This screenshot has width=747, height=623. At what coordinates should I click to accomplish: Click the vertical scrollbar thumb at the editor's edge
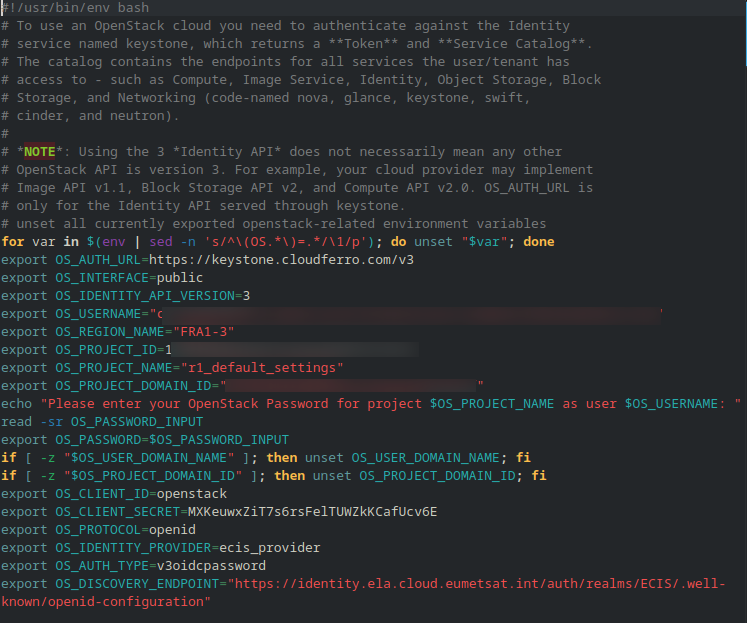(x=746, y=33)
